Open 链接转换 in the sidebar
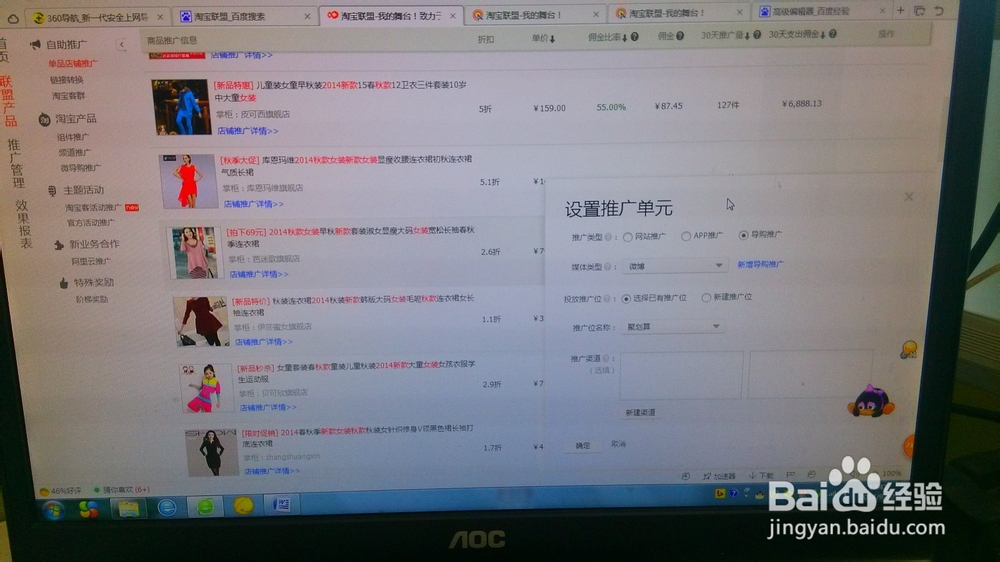 click(x=67, y=80)
